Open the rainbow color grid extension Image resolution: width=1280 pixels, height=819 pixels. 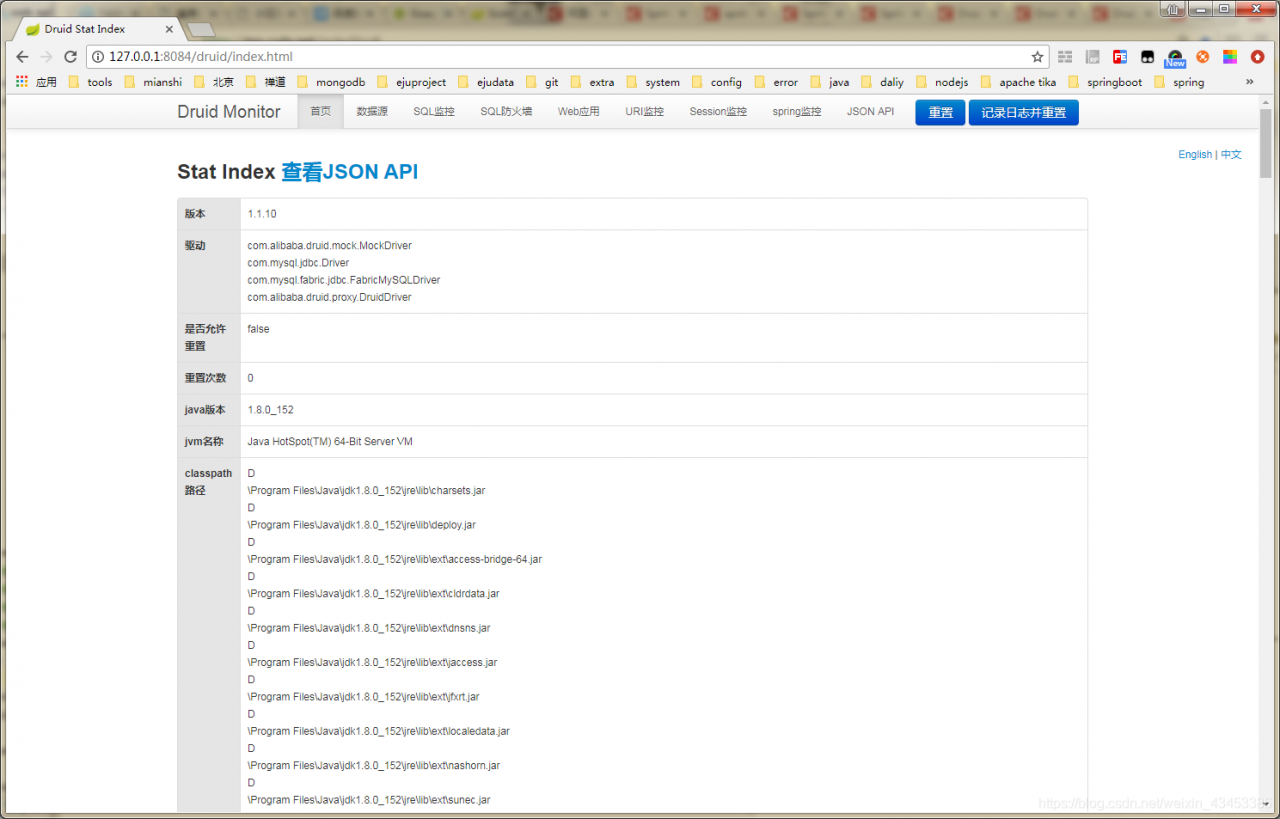[1230, 57]
